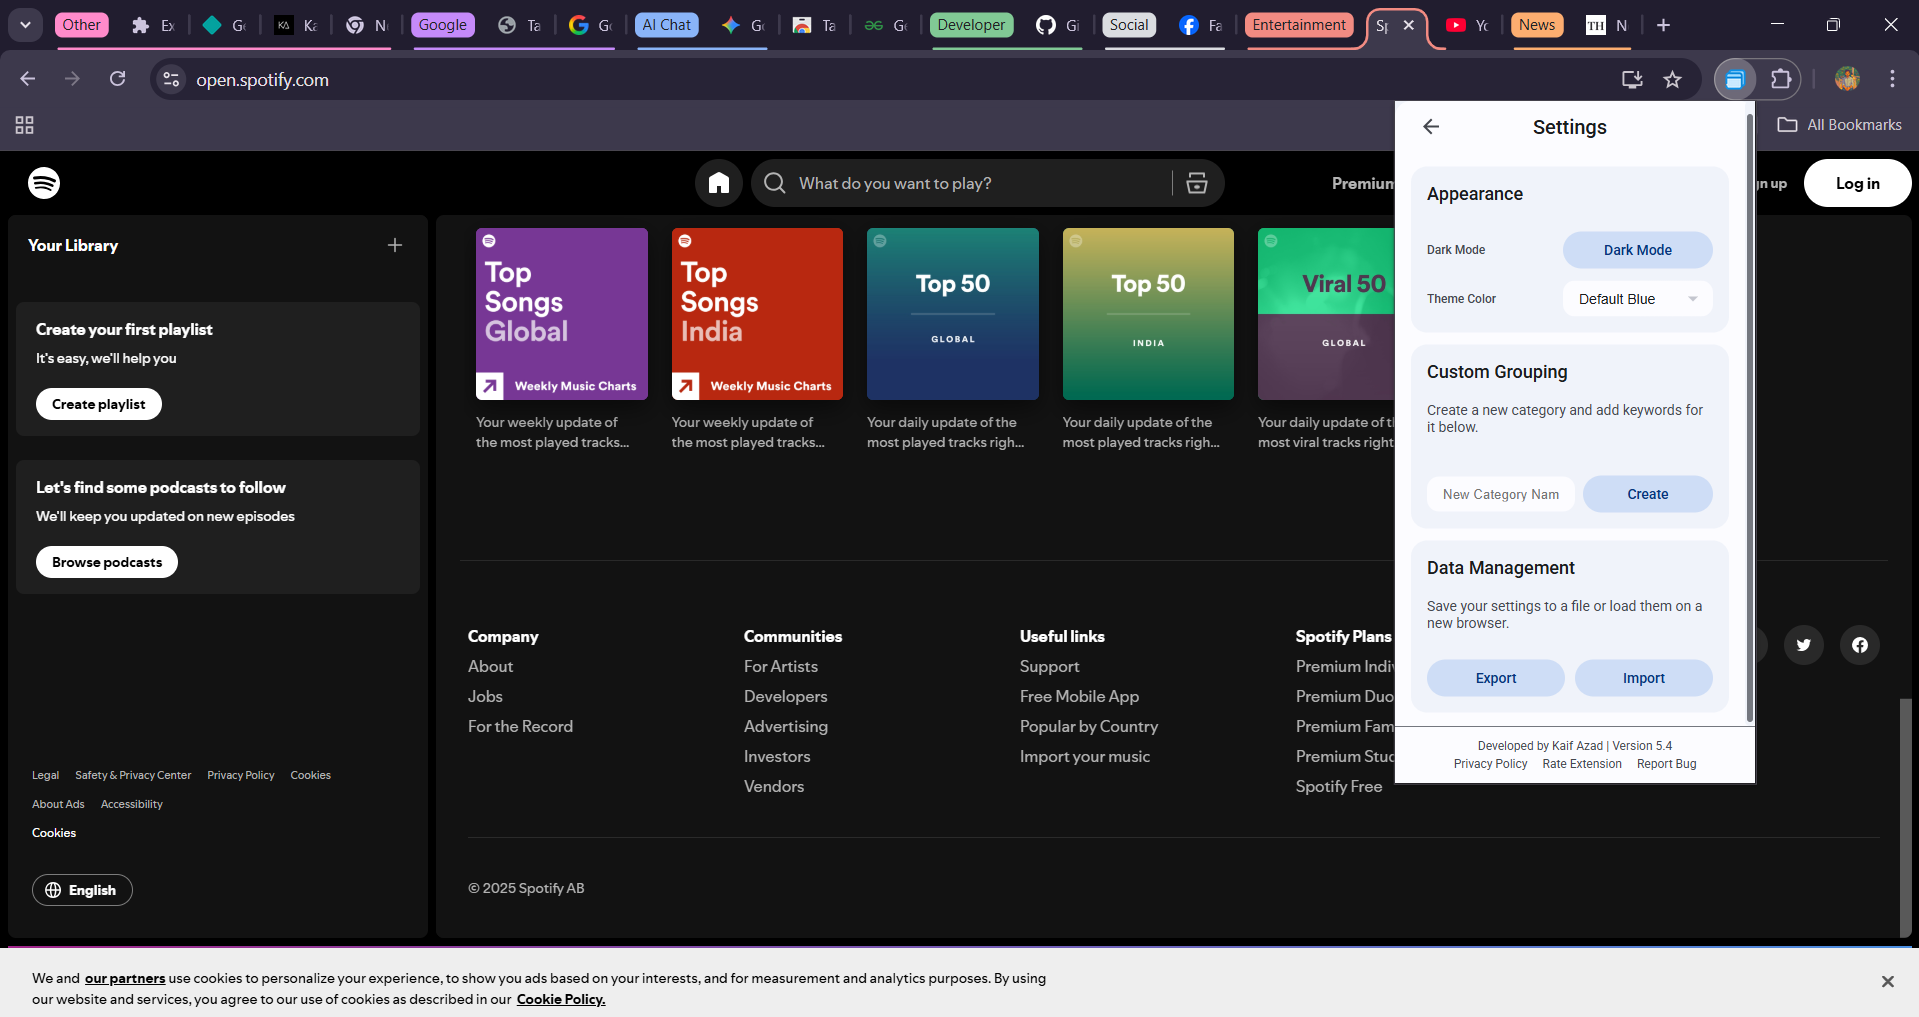Open the browser extensions puzzle icon
Image resolution: width=1919 pixels, height=1017 pixels.
[1781, 79]
